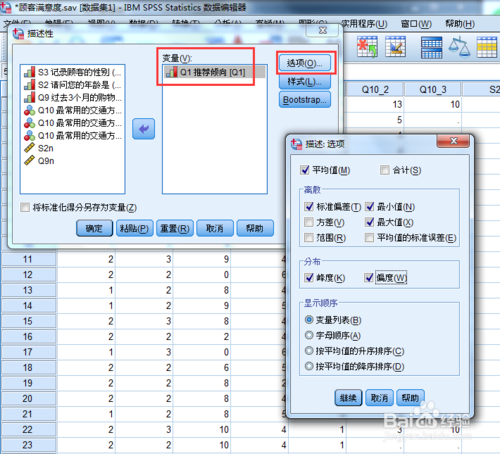Image resolution: width=500 pixels, height=454 pixels.
Task: Select row header 20 in data grid
Action: 28,399
